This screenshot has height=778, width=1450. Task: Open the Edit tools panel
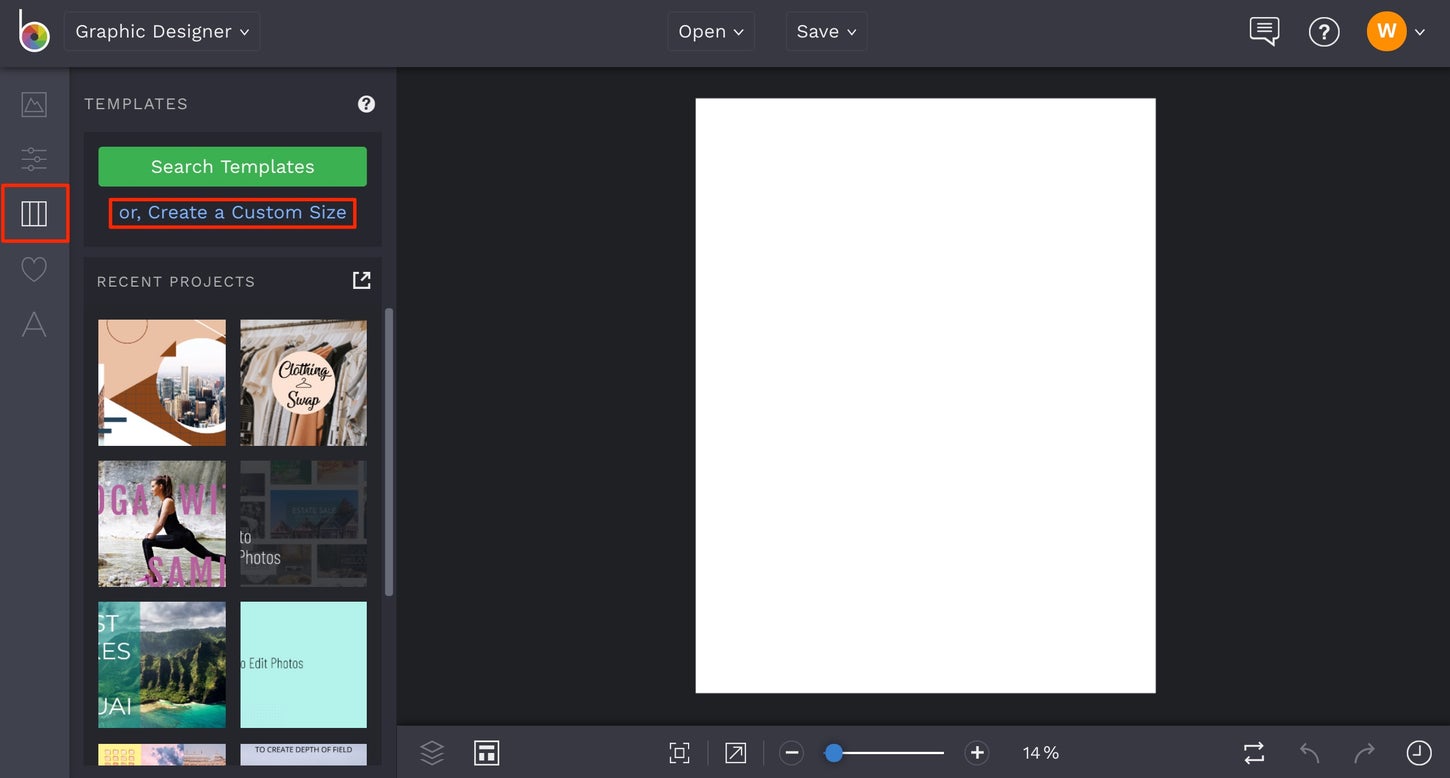pyautogui.click(x=33, y=158)
